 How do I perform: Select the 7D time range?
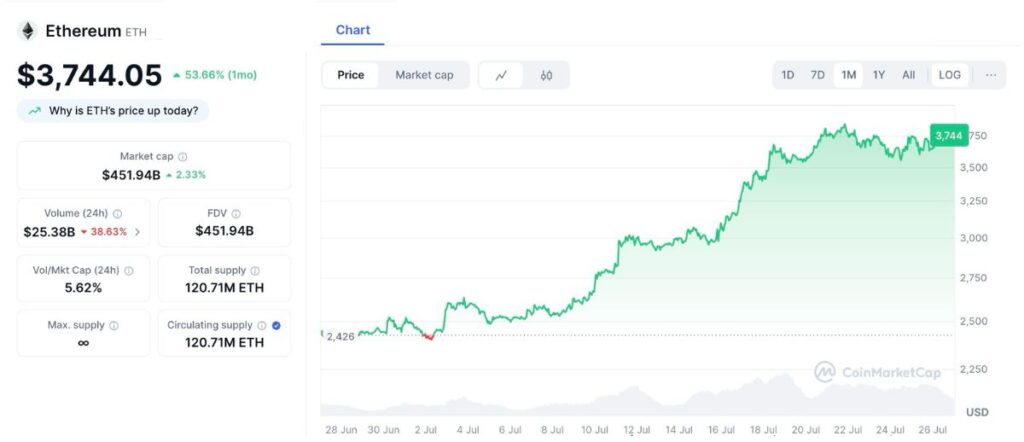pyautogui.click(x=818, y=75)
